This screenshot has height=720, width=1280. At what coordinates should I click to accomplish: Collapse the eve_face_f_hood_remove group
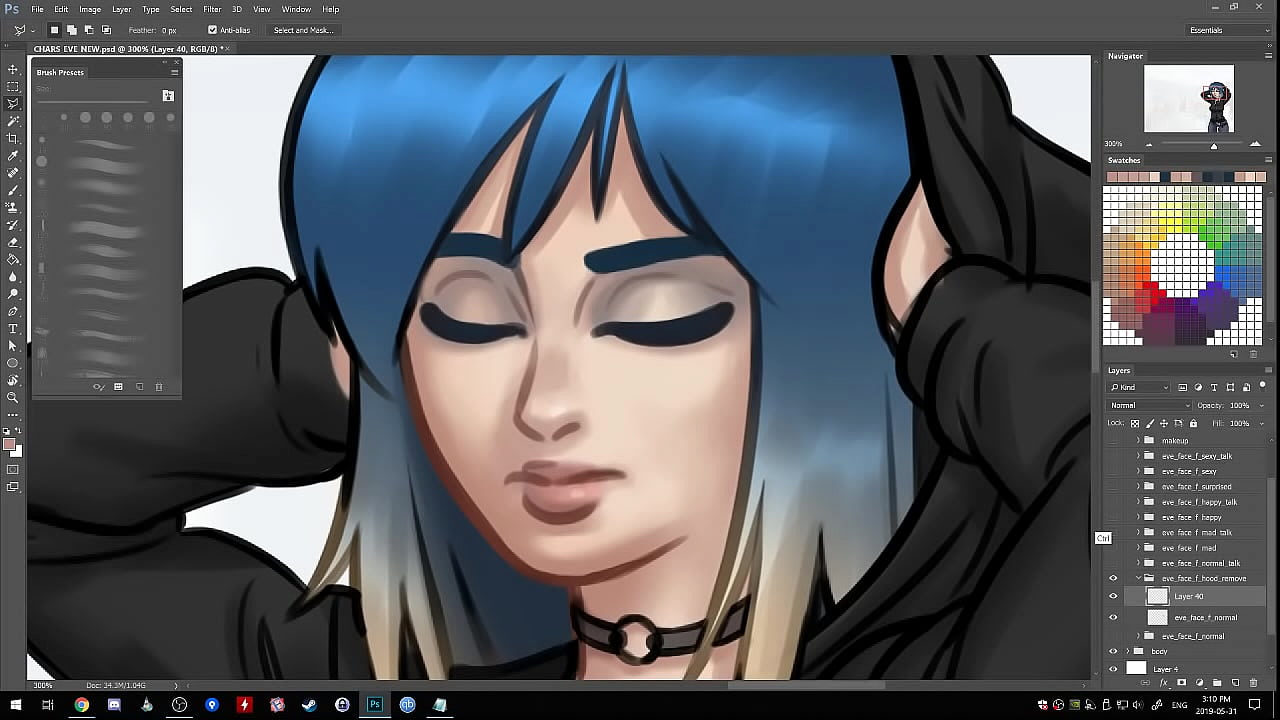[x=1137, y=578]
